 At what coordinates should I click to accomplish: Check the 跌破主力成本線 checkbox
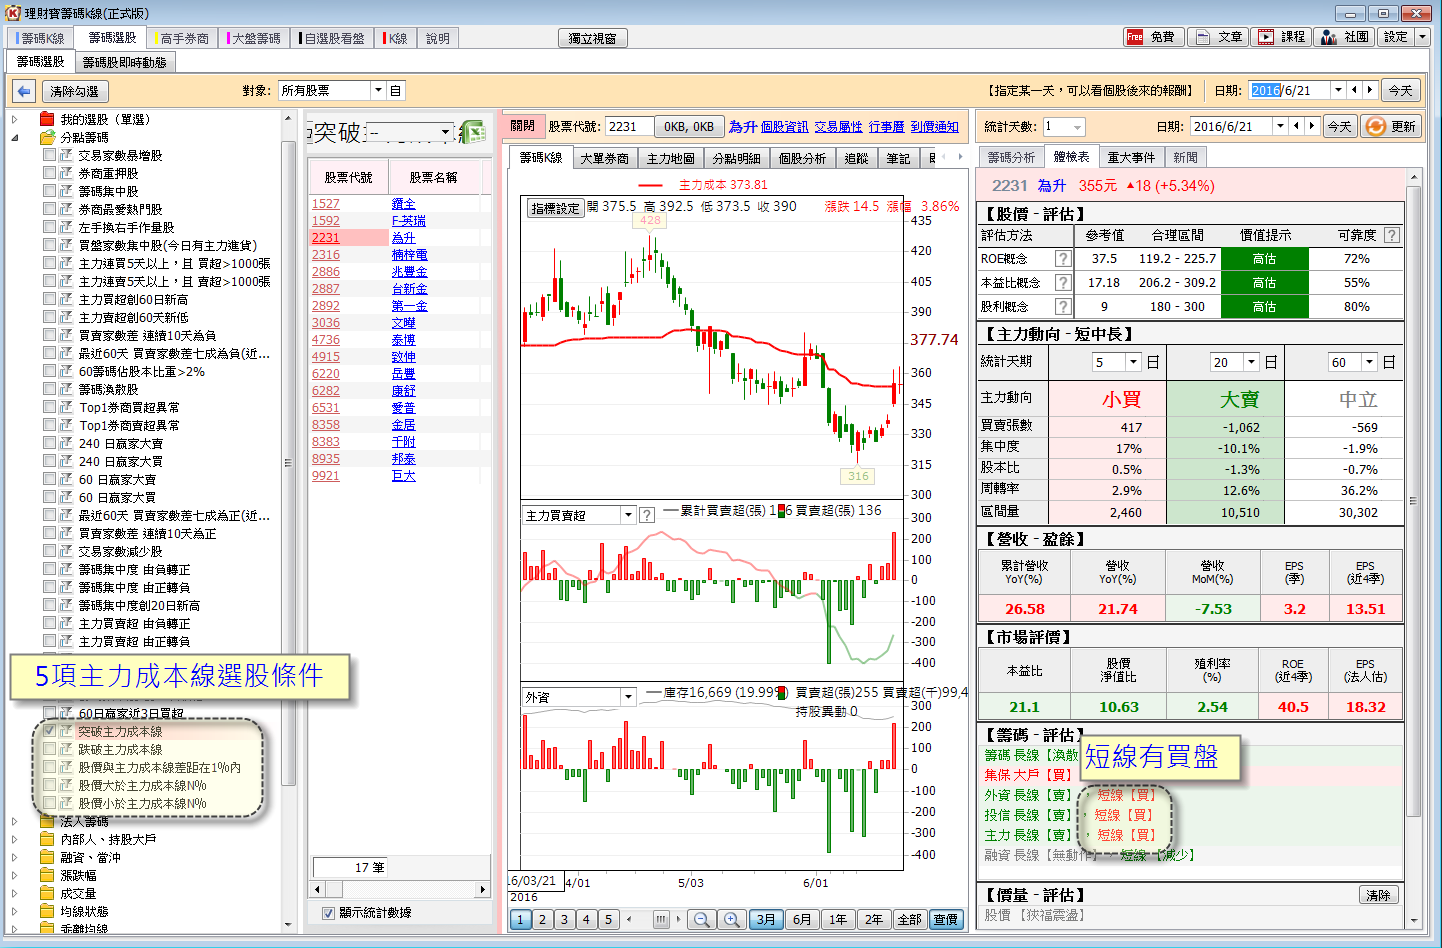49,749
